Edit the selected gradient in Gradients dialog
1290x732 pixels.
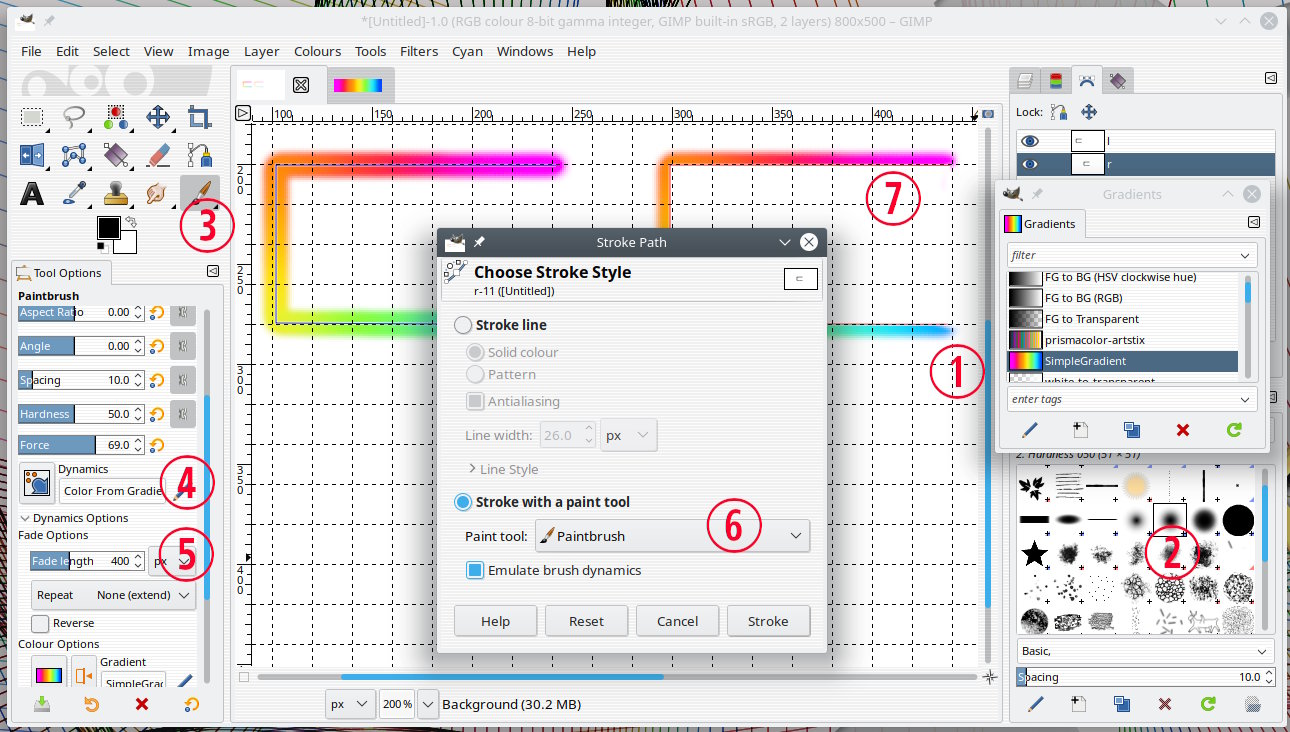(1029, 430)
